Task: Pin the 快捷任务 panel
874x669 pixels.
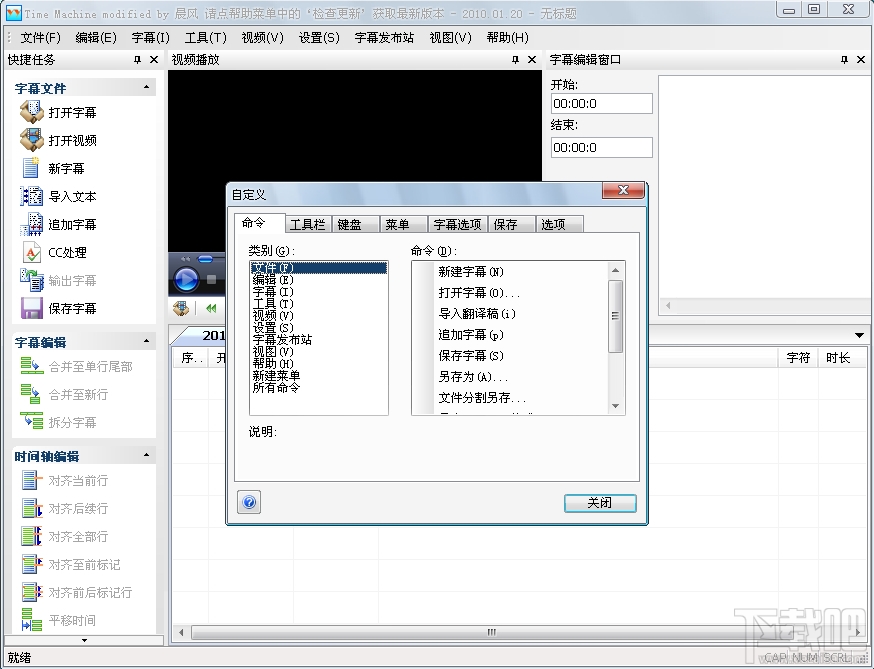Action: click(137, 60)
